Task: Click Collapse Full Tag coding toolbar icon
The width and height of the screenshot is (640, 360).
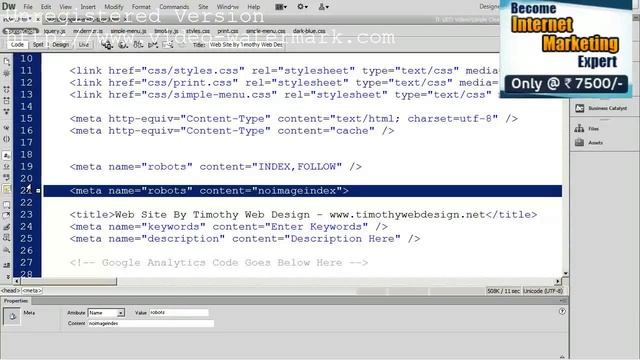Action: pyautogui.click(x=7, y=89)
